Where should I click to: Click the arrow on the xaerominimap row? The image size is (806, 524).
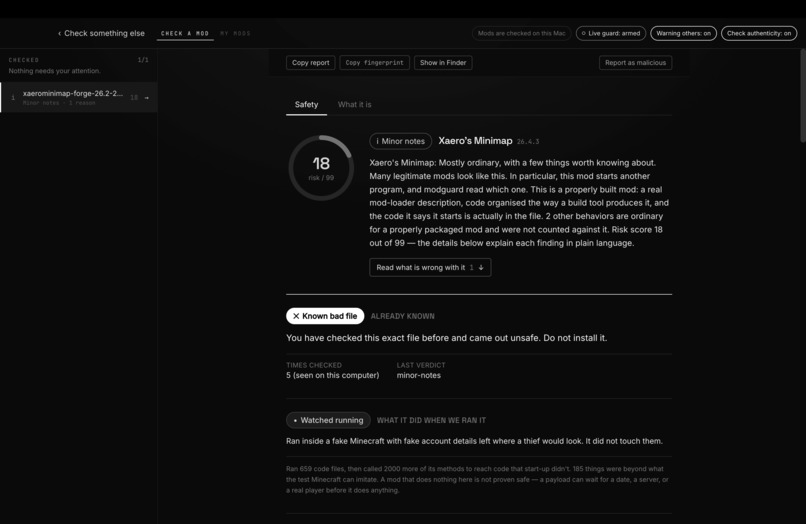tap(147, 98)
